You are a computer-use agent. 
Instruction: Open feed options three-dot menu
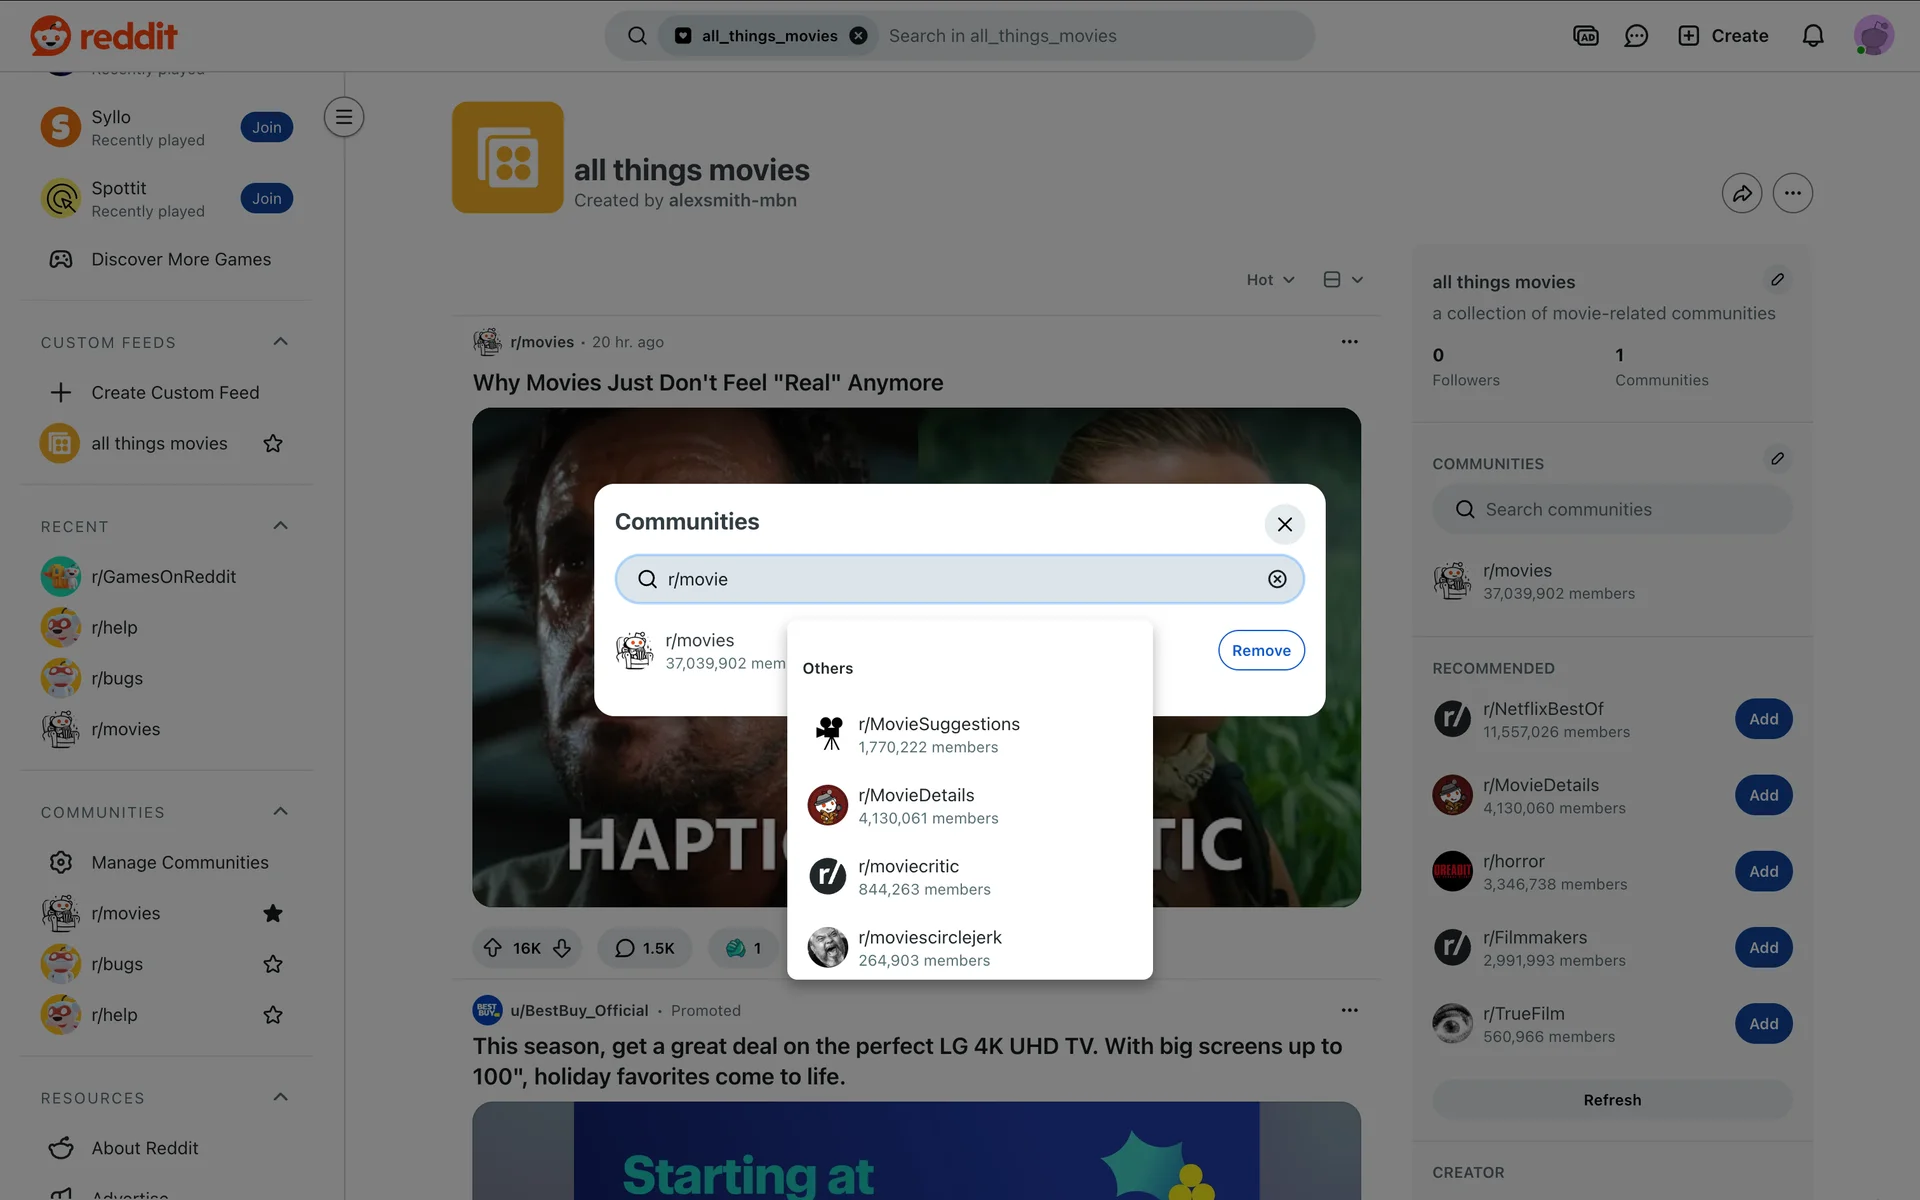pos(1792,193)
